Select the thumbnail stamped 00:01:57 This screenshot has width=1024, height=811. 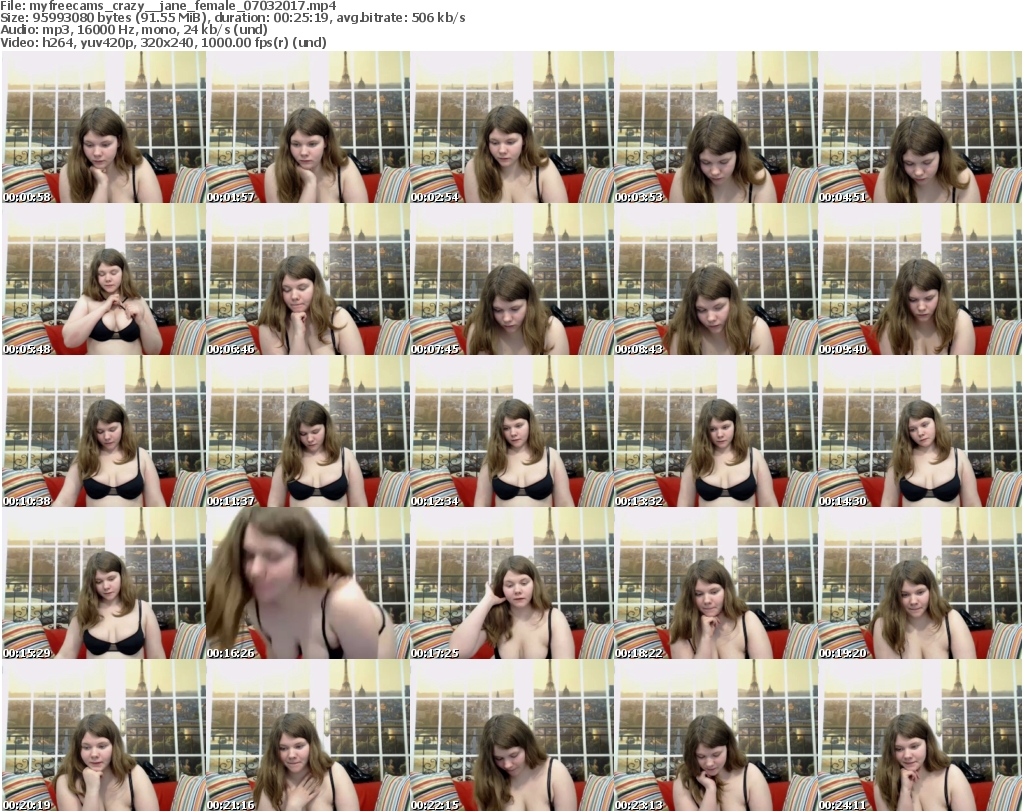308,127
